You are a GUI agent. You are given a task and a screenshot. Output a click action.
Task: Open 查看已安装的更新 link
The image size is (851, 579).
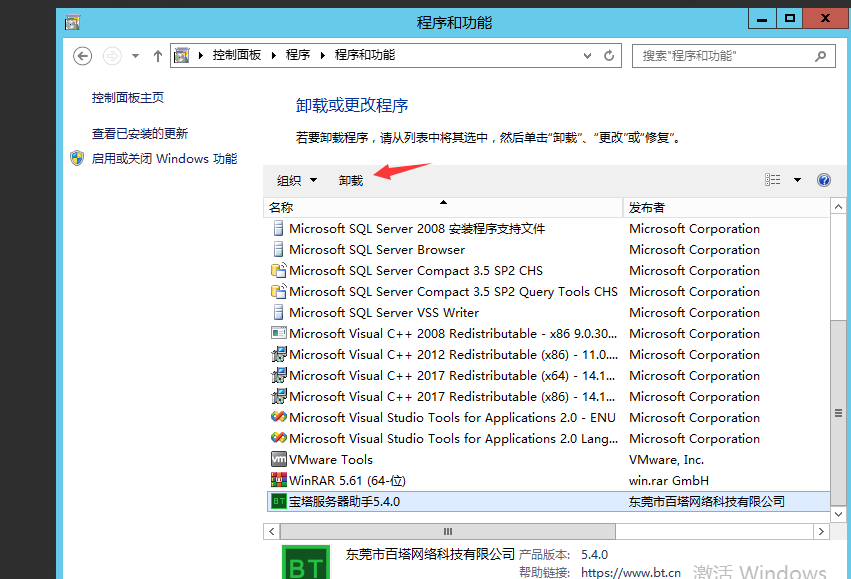(x=139, y=133)
